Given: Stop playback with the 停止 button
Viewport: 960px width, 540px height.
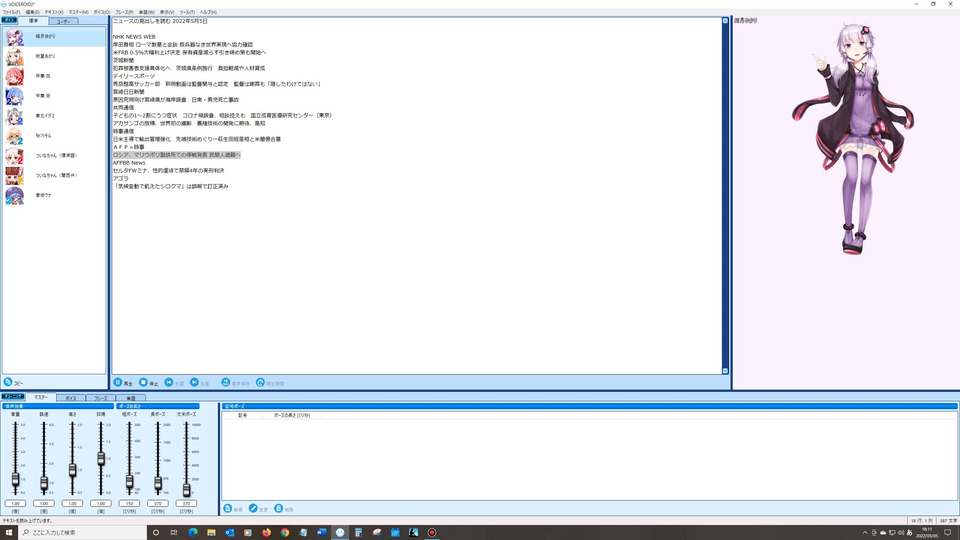Looking at the screenshot, I should point(148,383).
